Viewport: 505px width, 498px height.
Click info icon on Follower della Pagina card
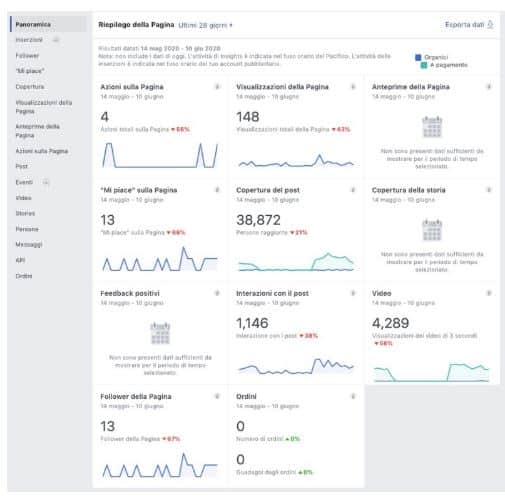[217, 396]
